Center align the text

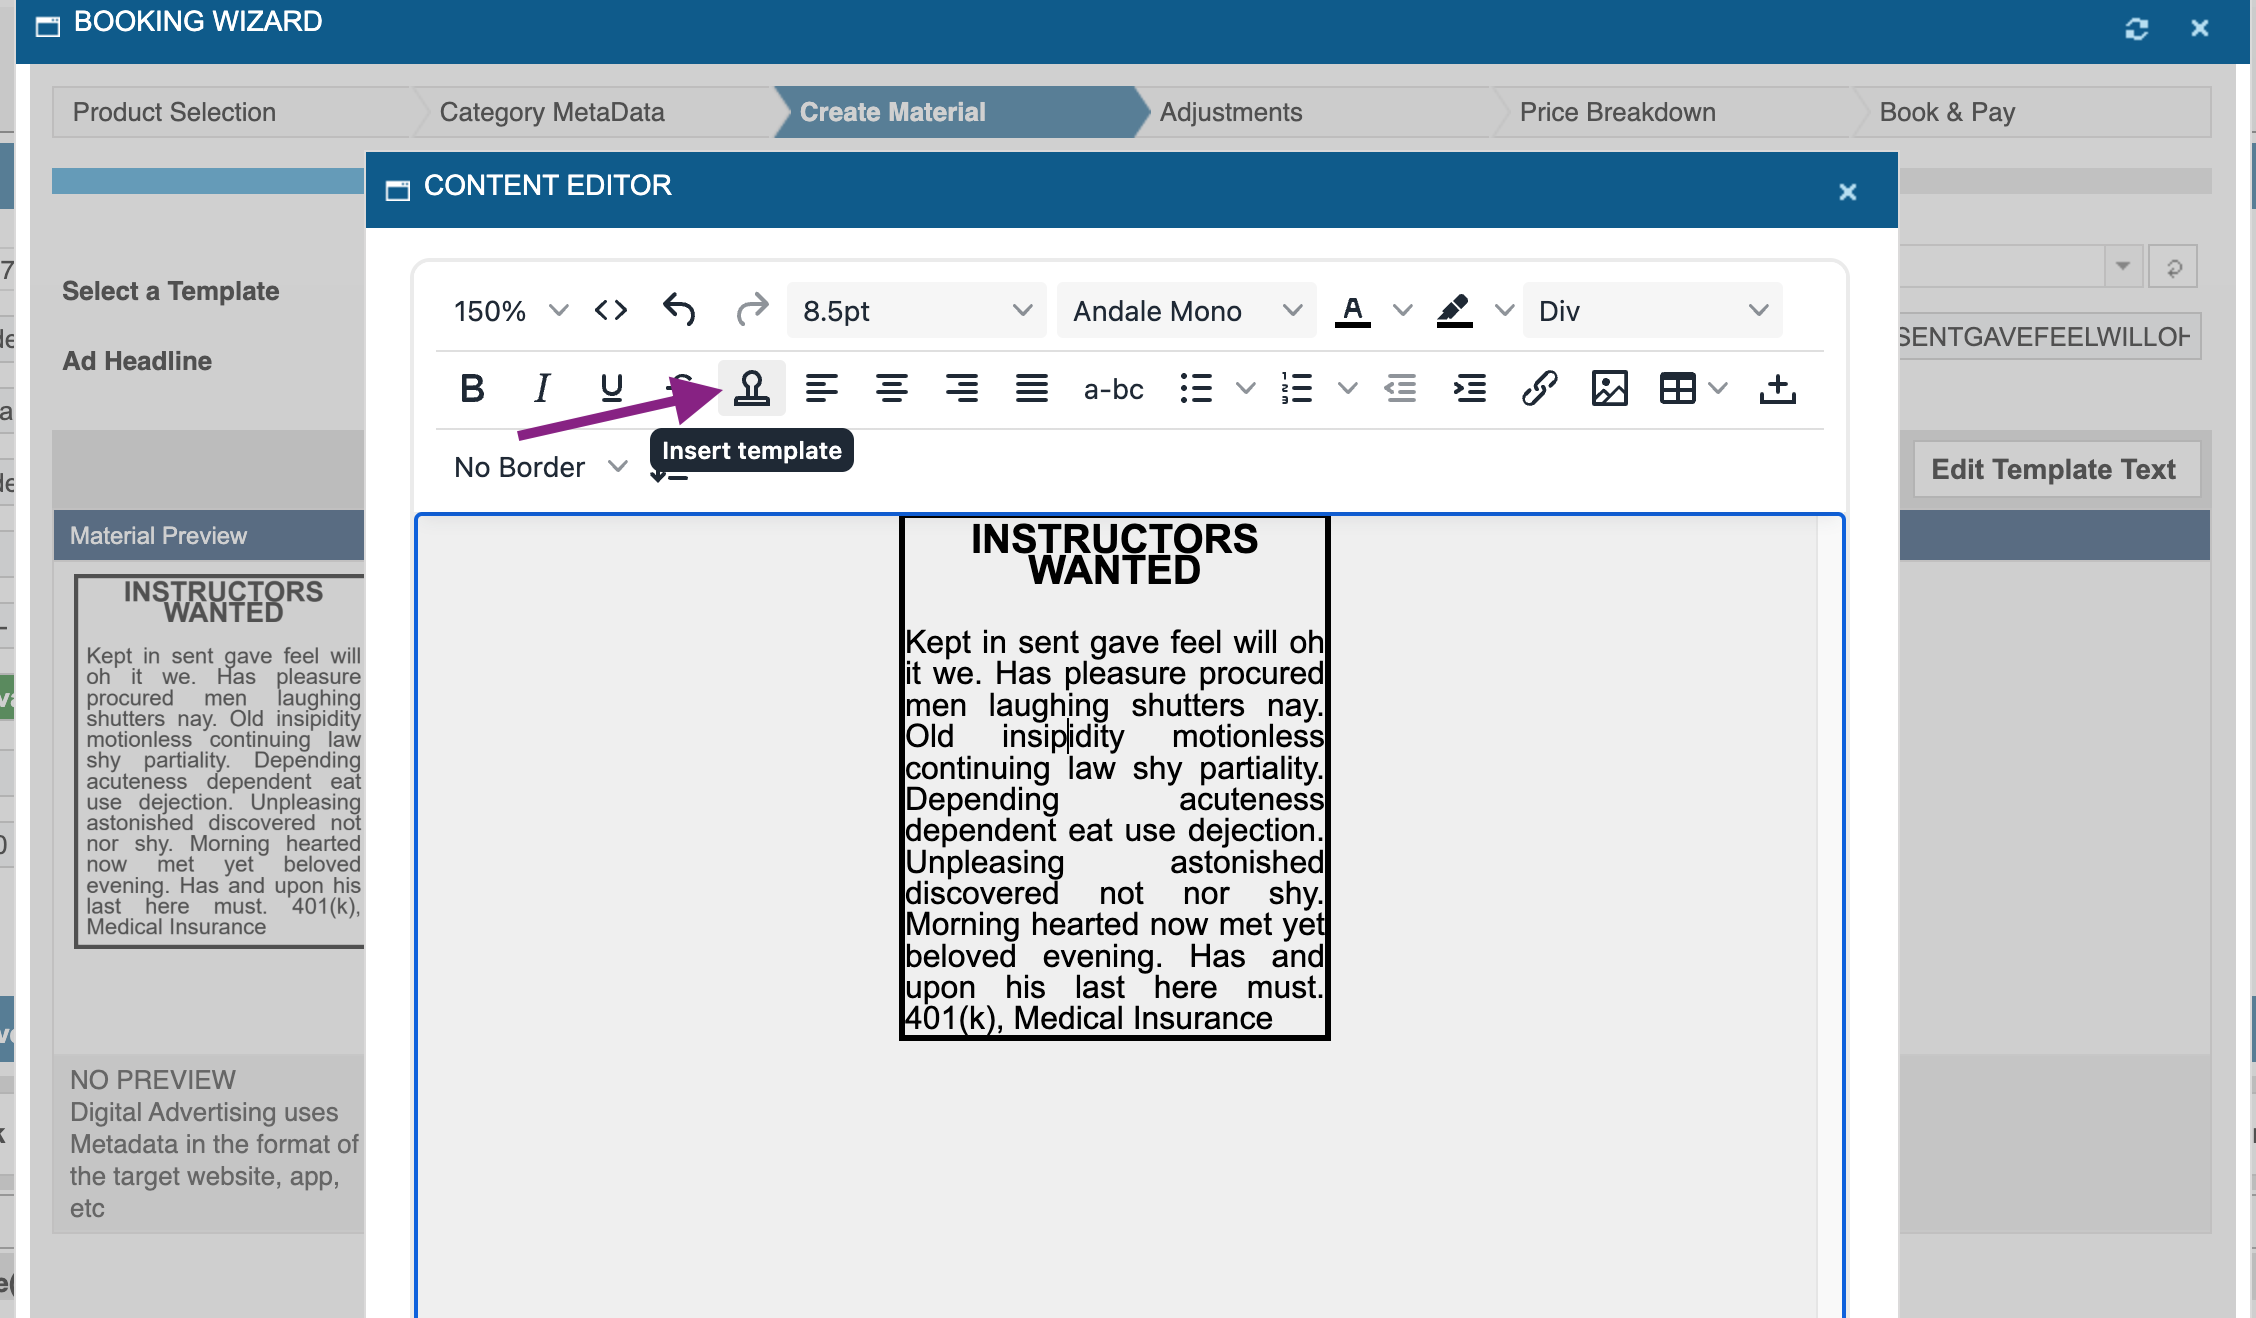click(x=891, y=388)
